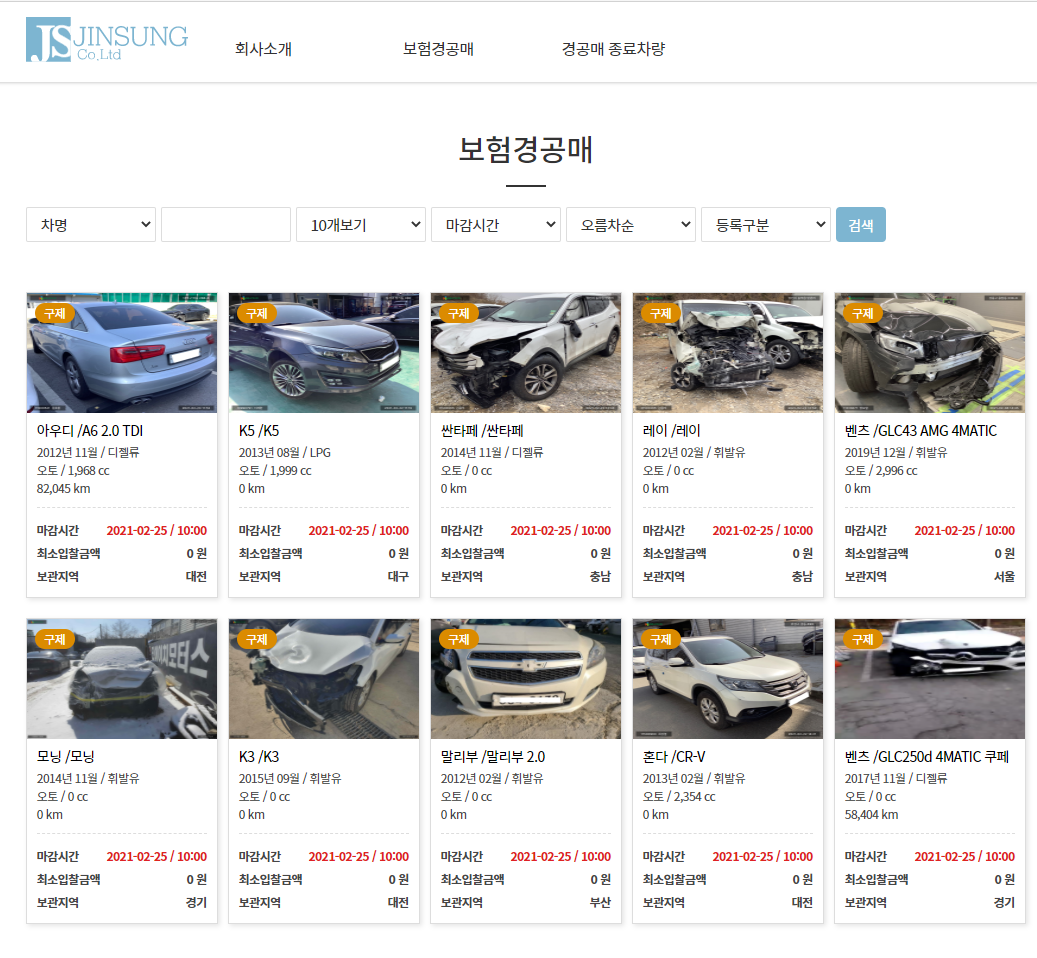The height and width of the screenshot is (958, 1037).
Task: Click the 58,404 km mileage text
Action: [x=872, y=815]
